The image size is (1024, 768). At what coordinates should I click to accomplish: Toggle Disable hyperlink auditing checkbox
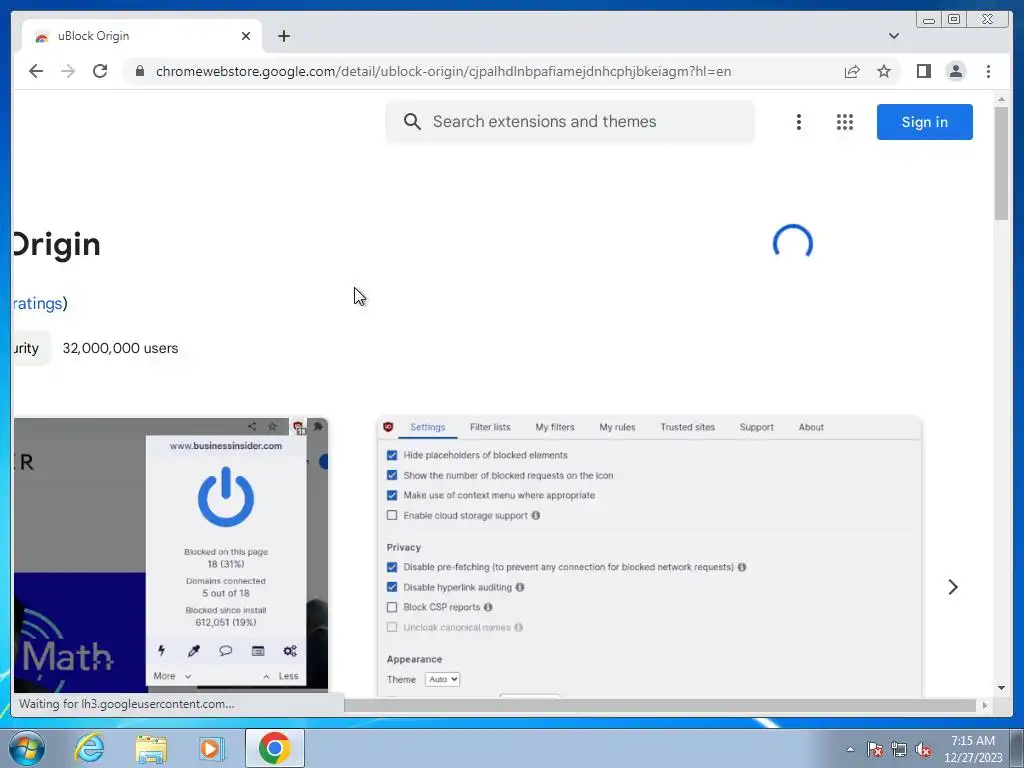pyautogui.click(x=392, y=587)
